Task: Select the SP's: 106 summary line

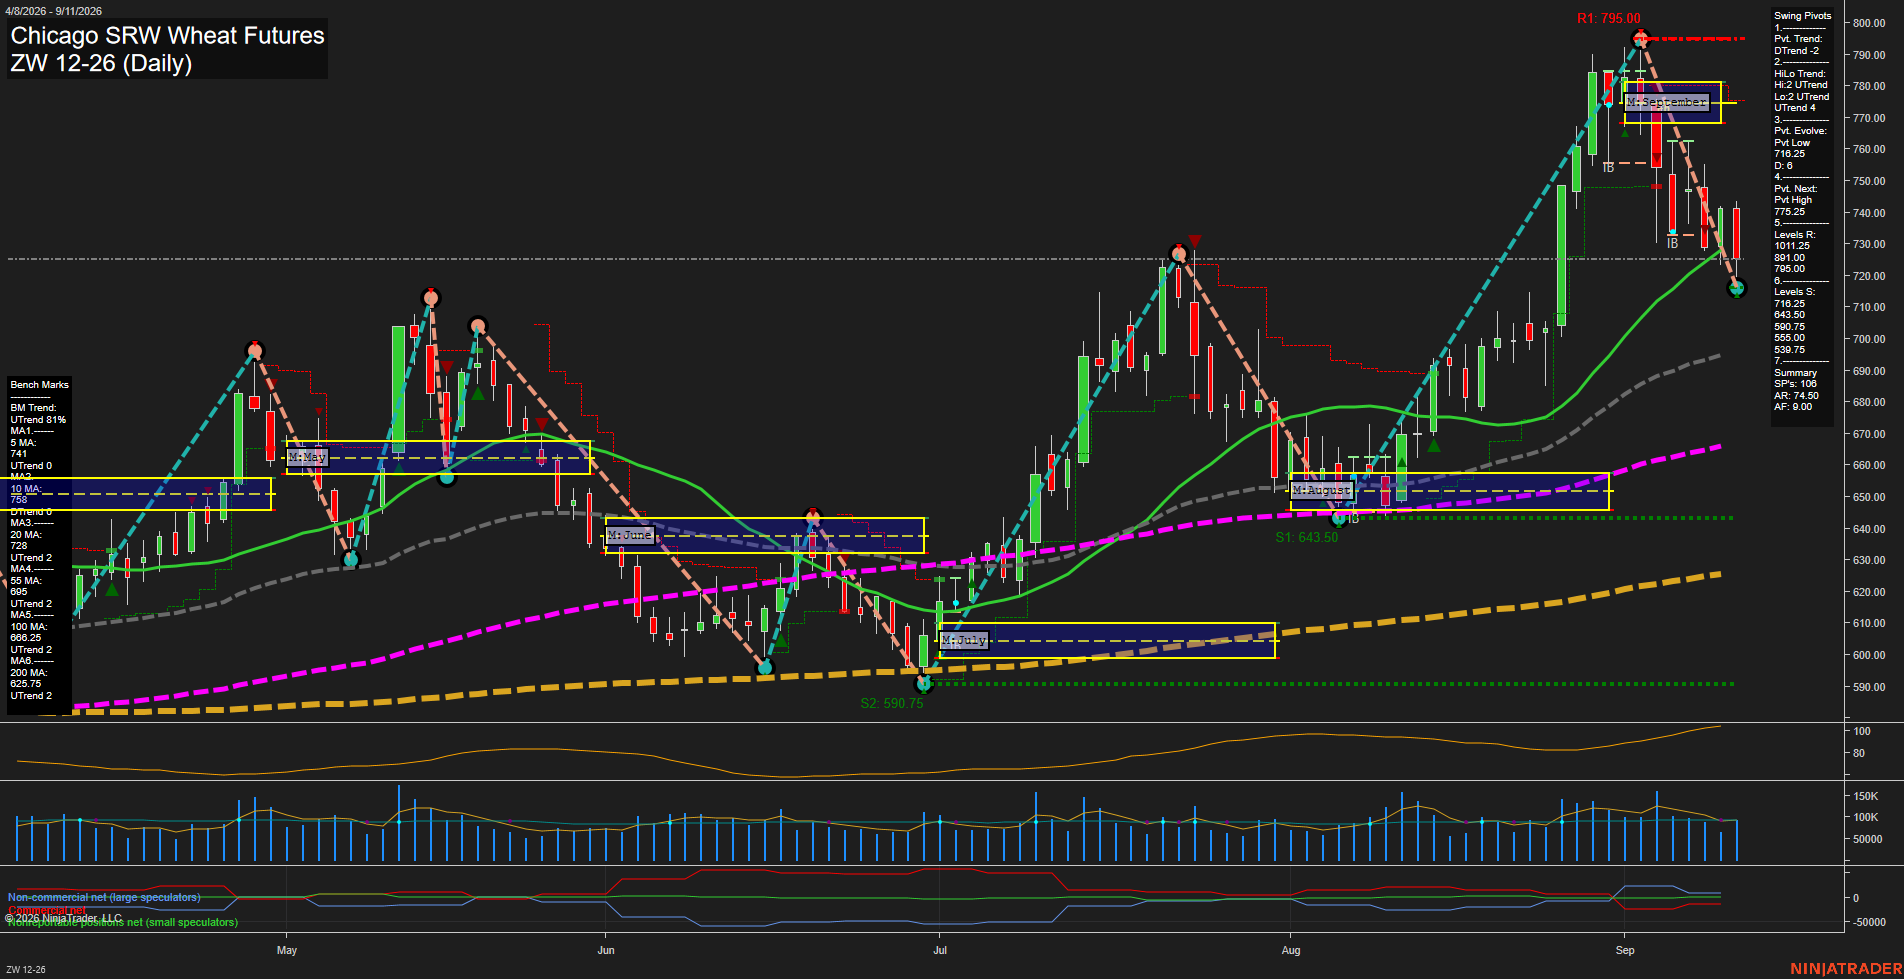Action: 1796,384
